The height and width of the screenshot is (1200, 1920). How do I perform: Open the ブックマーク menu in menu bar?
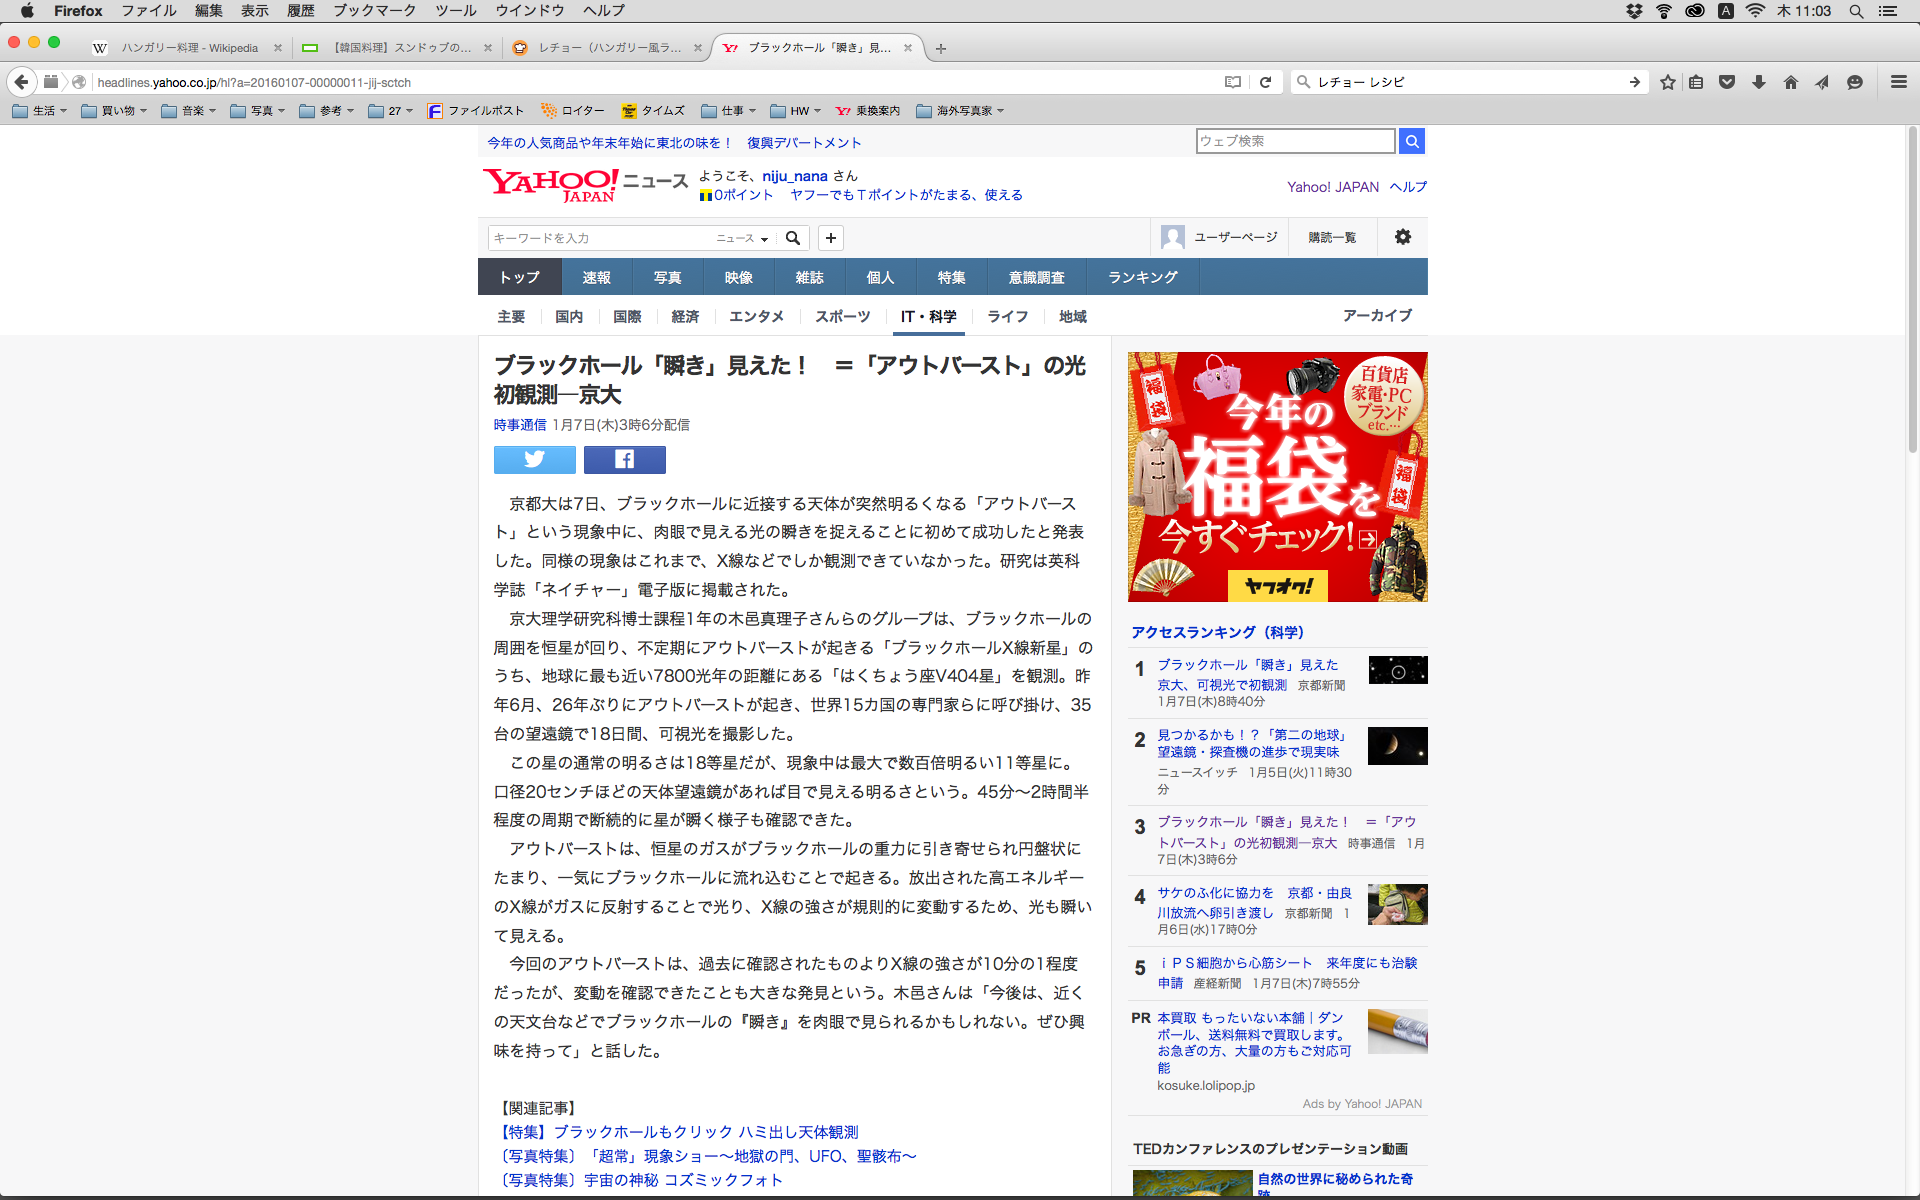click(374, 11)
